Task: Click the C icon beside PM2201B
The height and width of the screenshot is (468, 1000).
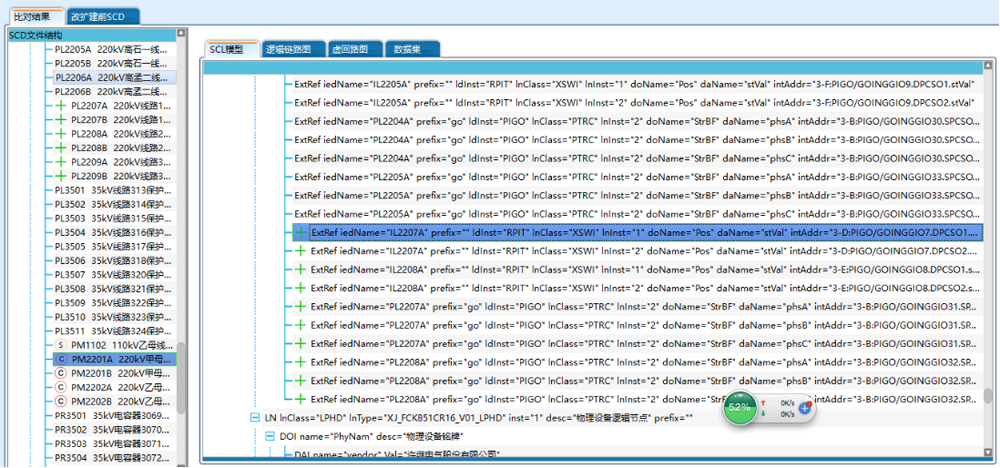Action: point(60,372)
